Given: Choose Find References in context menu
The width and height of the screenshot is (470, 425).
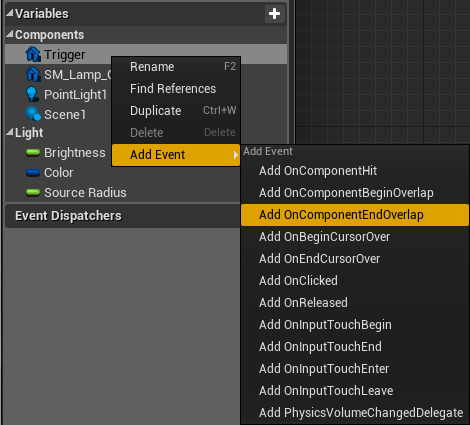Looking at the screenshot, I should 176,89.
